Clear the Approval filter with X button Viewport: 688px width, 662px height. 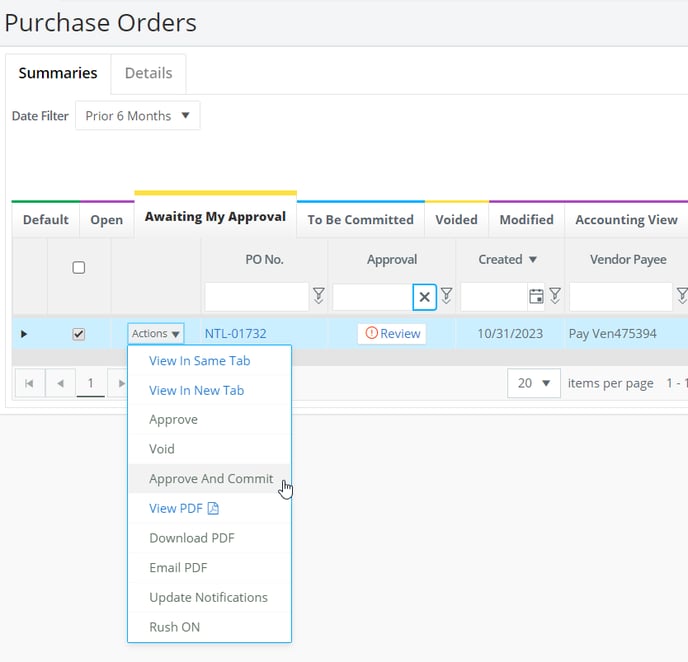click(424, 297)
